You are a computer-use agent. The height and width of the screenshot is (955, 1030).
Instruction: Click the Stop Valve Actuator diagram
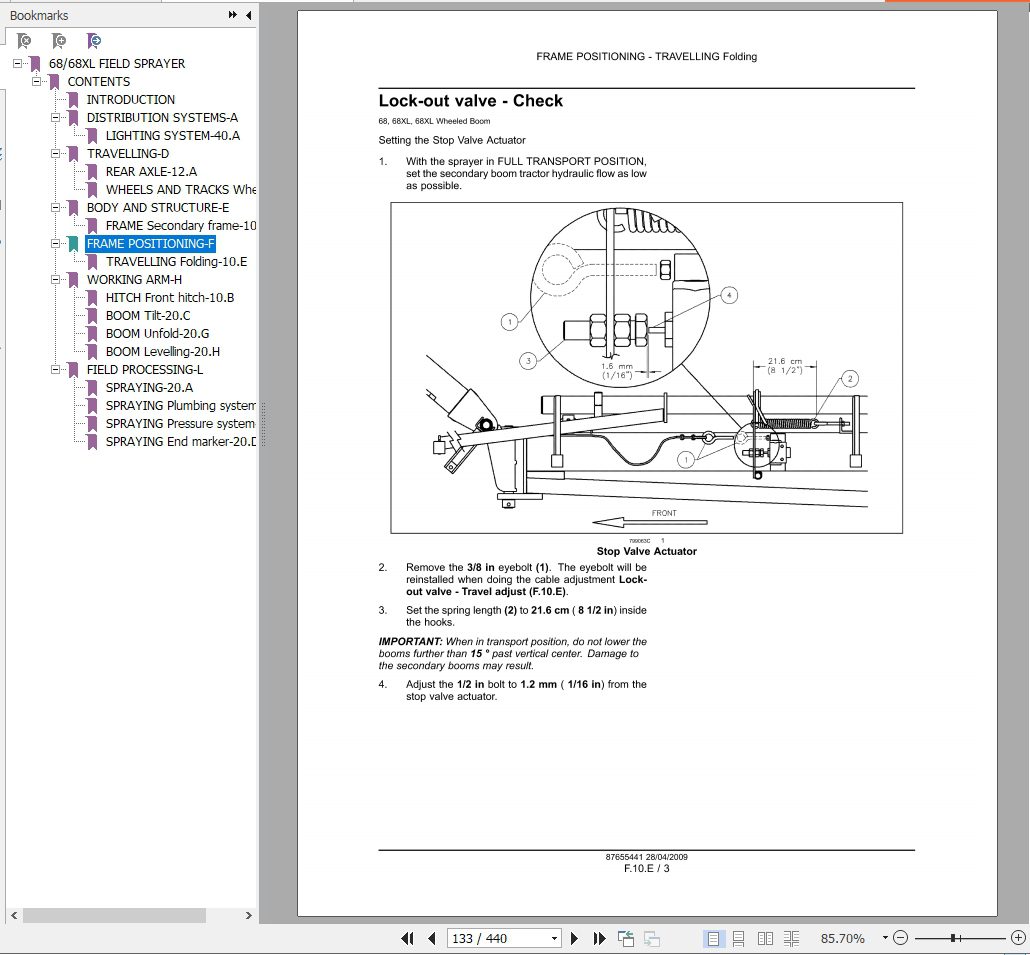(646, 368)
